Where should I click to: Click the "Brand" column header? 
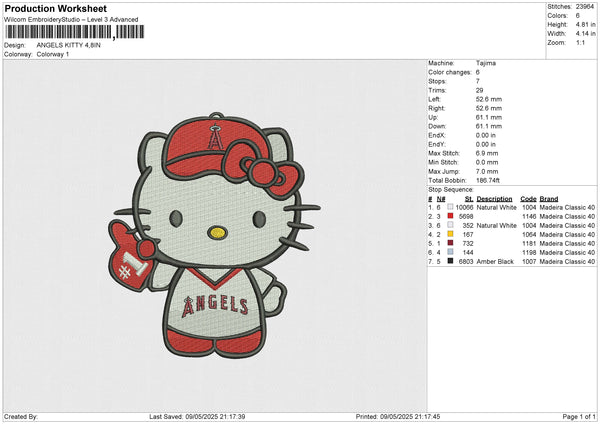pyautogui.click(x=549, y=199)
